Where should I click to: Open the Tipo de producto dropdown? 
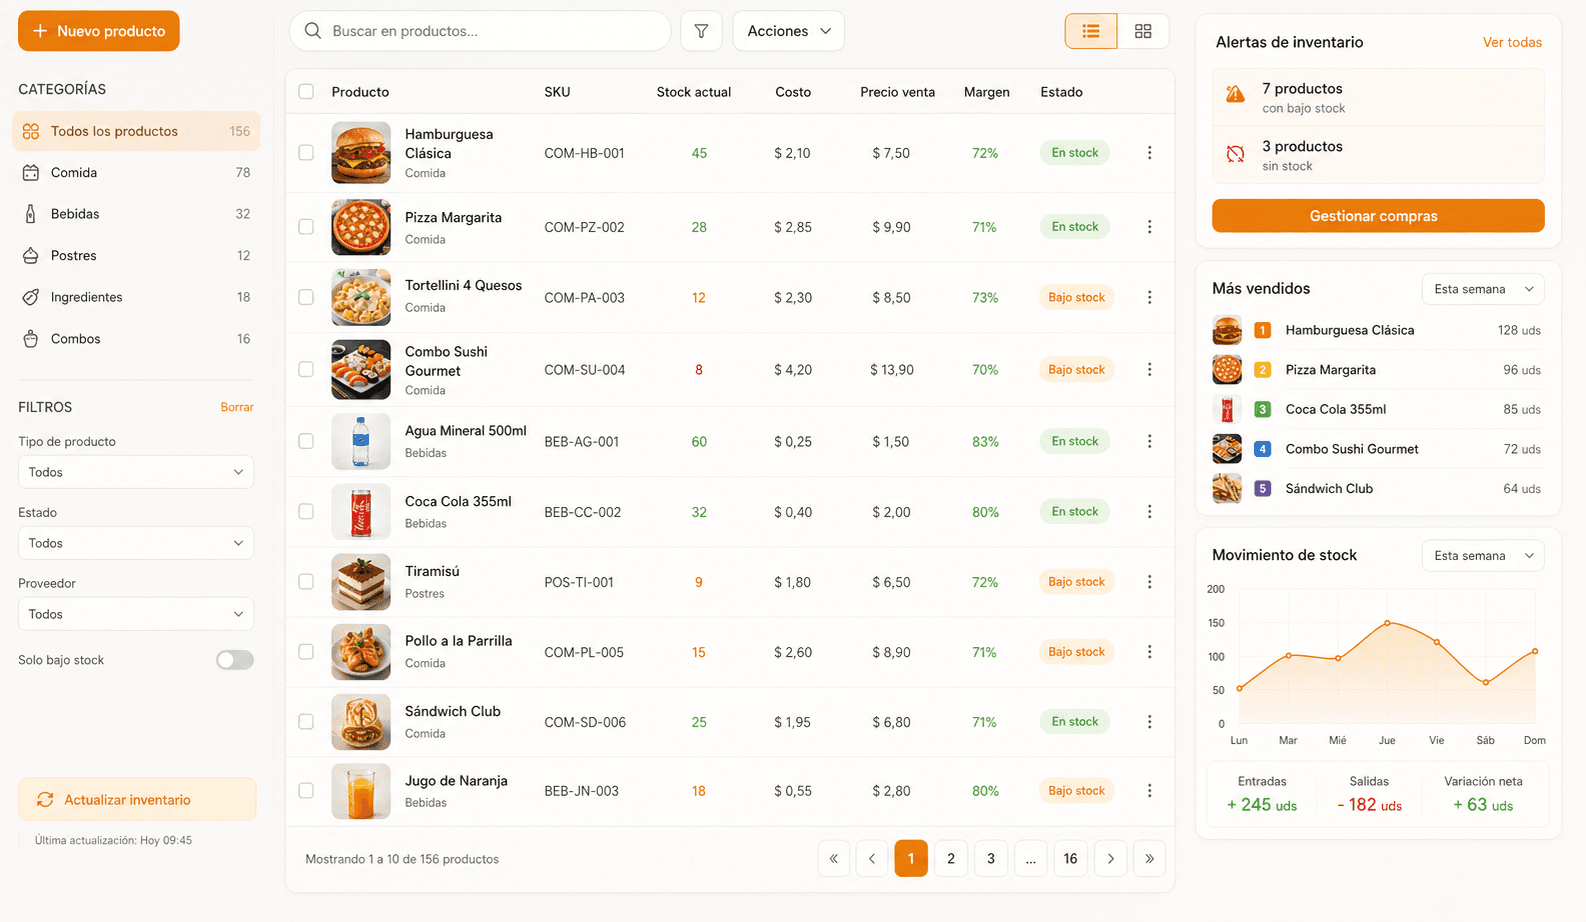(x=136, y=472)
